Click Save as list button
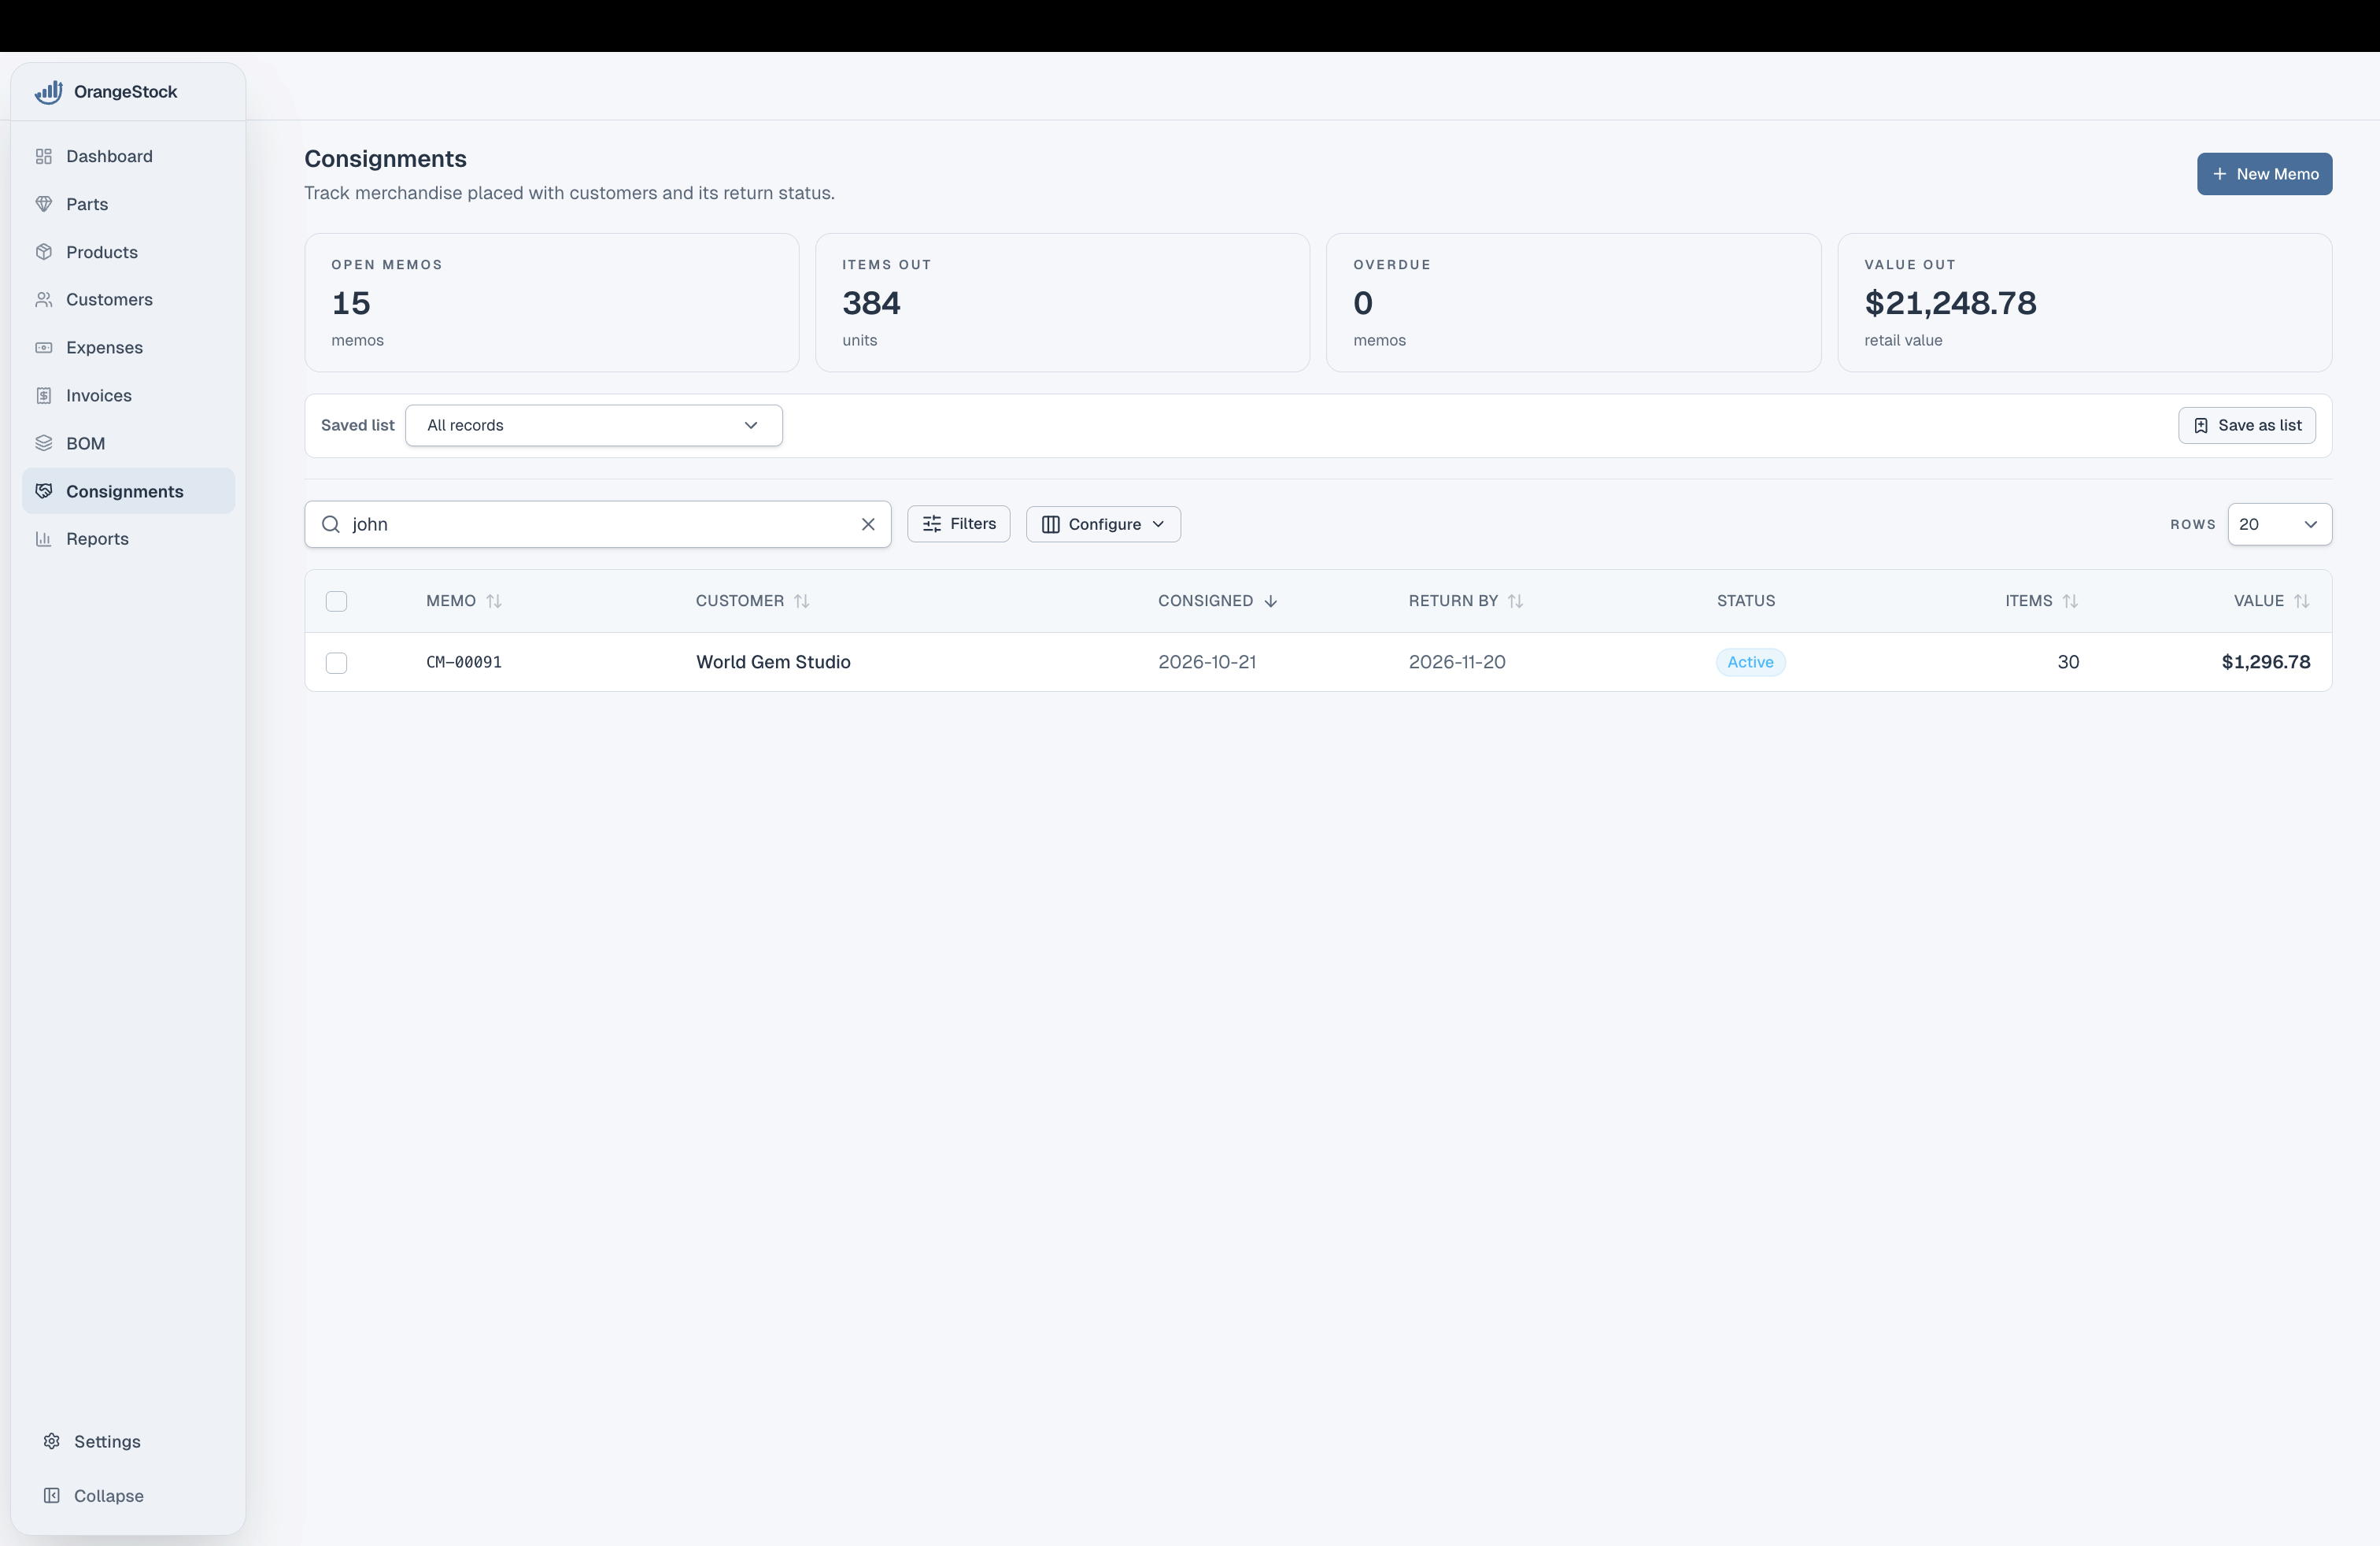Image resolution: width=2380 pixels, height=1546 pixels. tap(2247, 426)
